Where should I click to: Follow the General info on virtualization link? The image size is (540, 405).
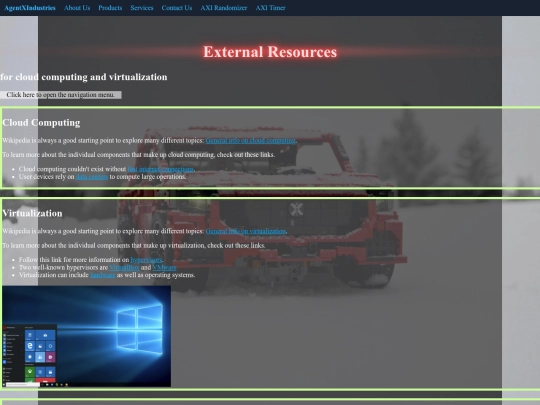click(x=246, y=231)
